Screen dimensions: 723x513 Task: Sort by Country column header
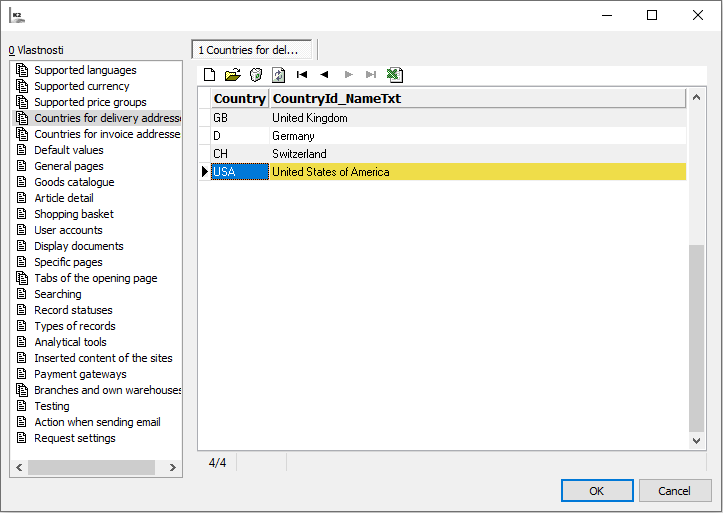pos(240,99)
